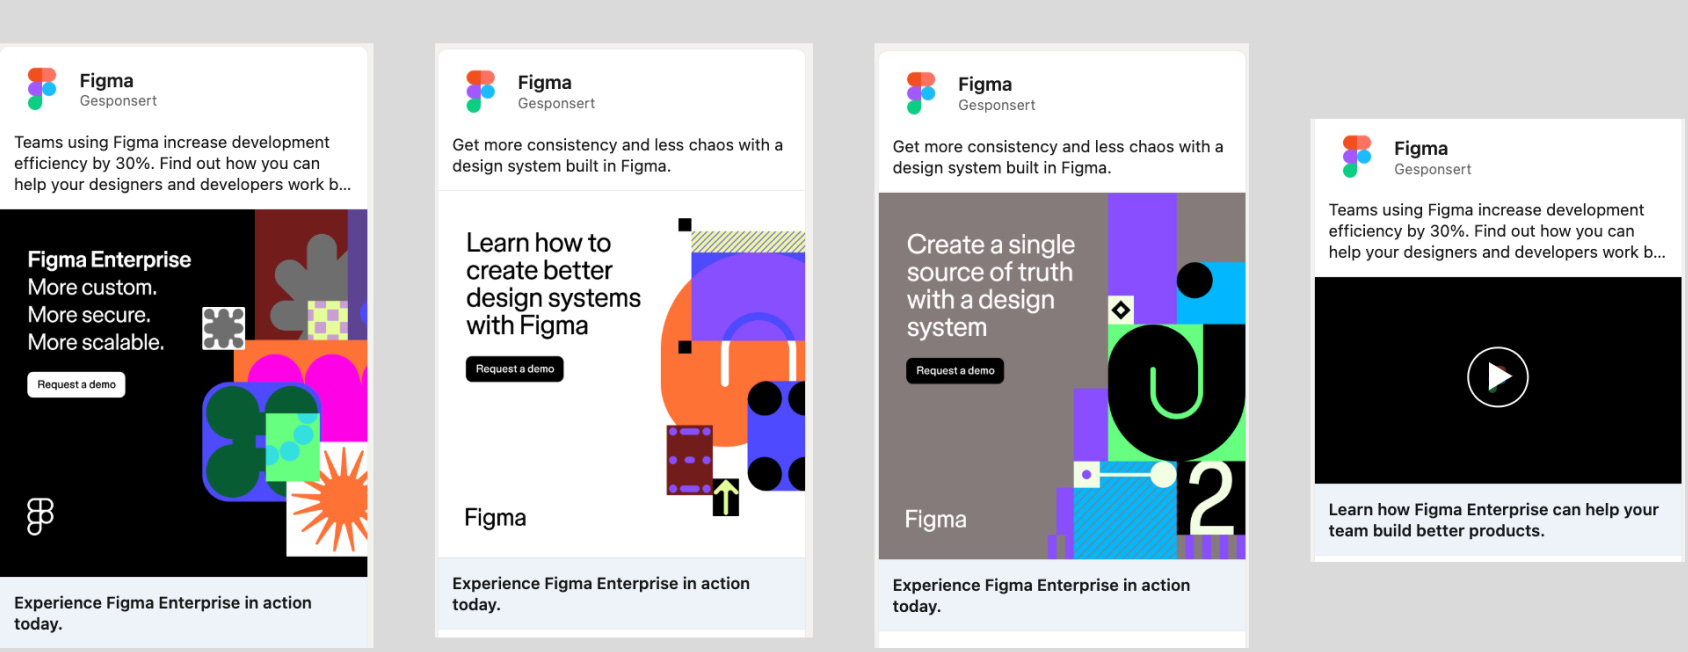Click 'Request a demo' in the Figma Enterprise ad
Viewport: 1688px width, 652px height.
pos(76,384)
